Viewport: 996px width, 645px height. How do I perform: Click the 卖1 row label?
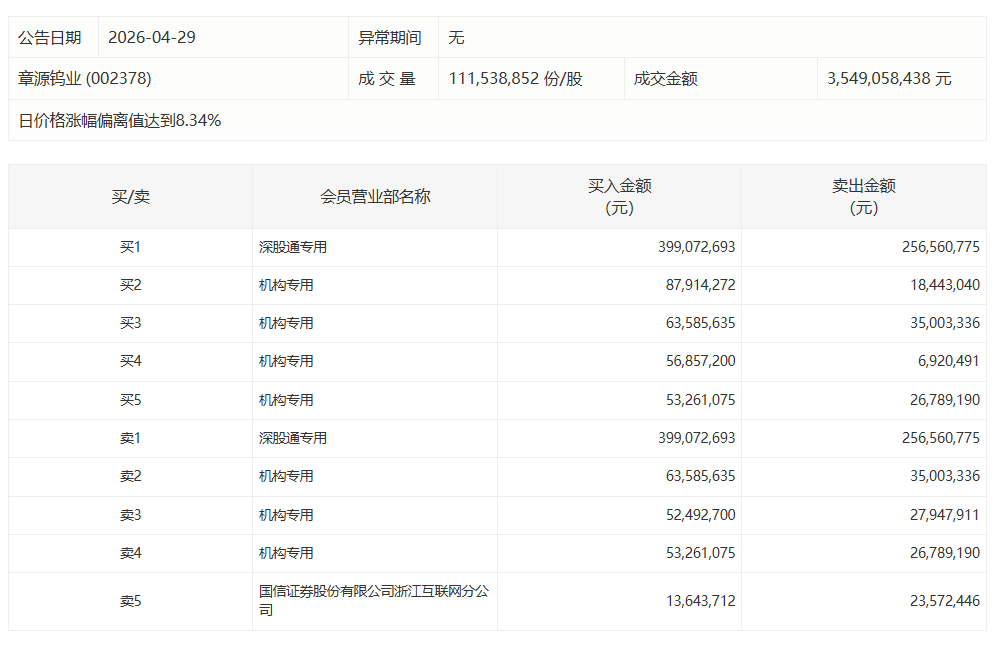click(130, 438)
